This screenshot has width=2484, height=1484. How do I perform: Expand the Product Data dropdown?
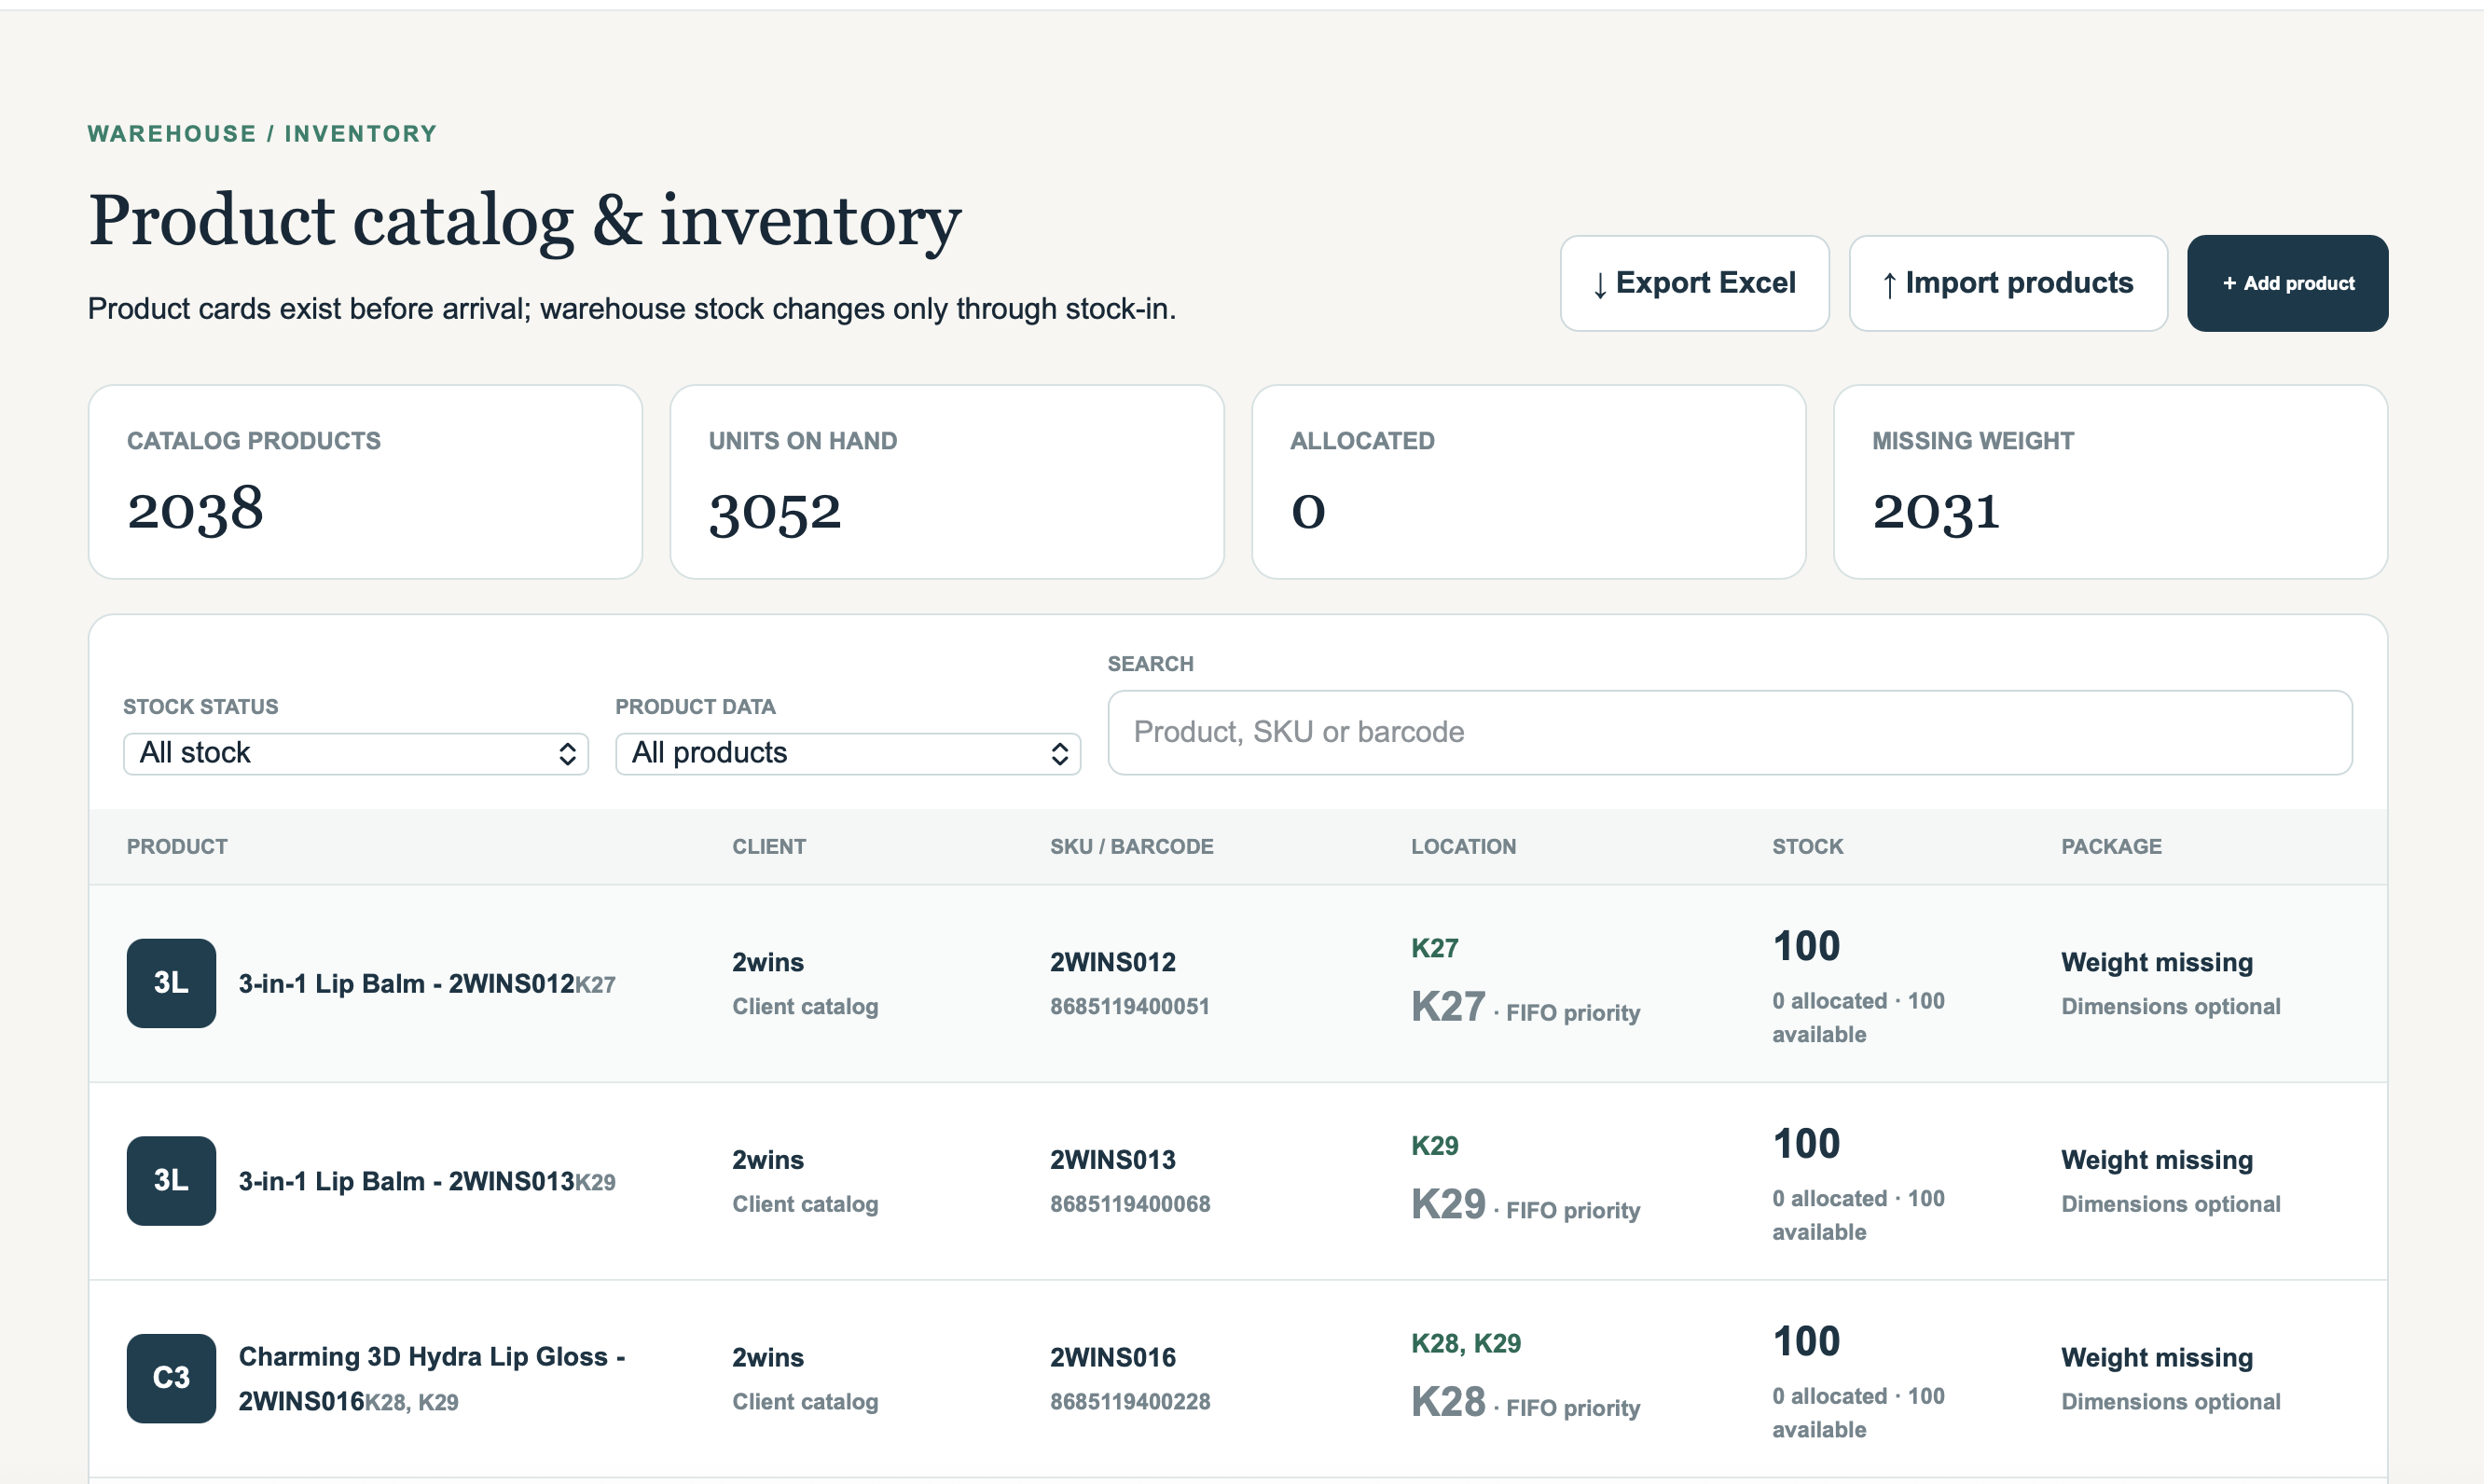(848, 753)
